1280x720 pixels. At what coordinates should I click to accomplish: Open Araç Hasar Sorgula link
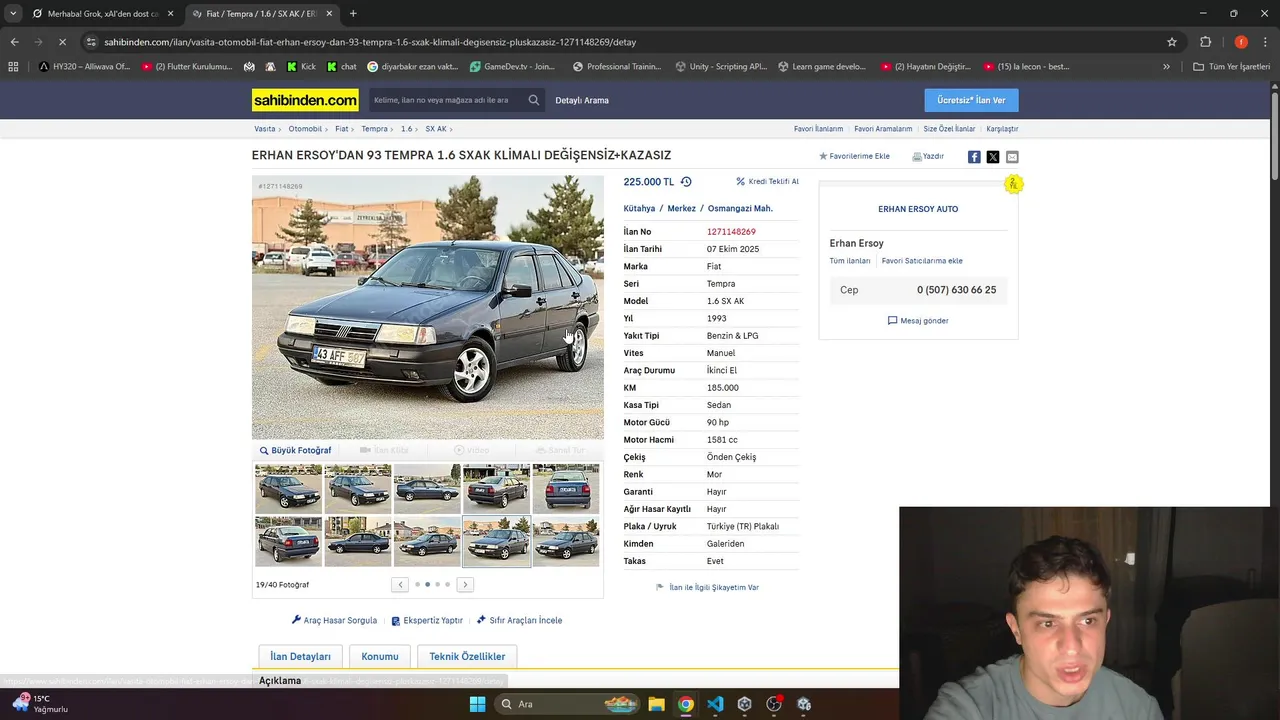334,620
